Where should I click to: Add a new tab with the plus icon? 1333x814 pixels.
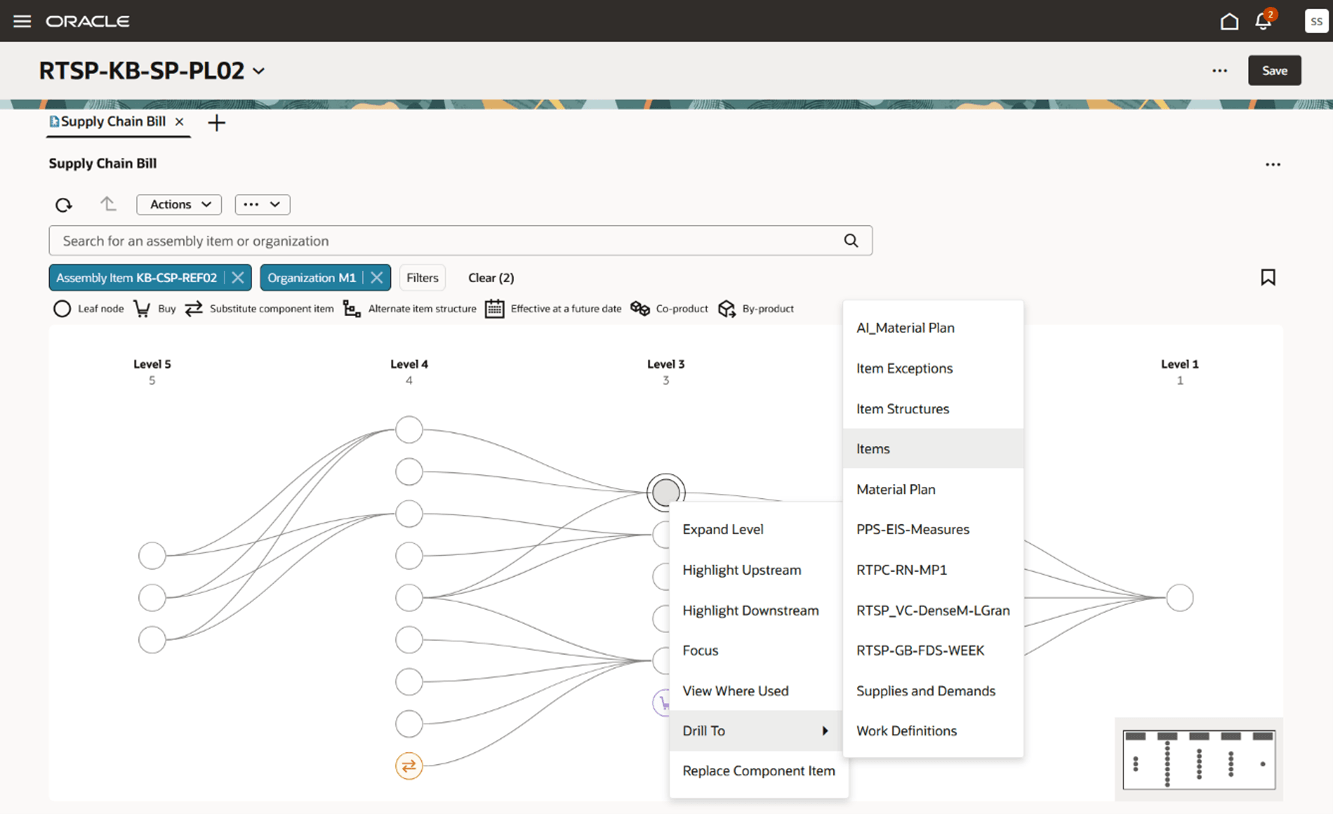click(217, 123)
